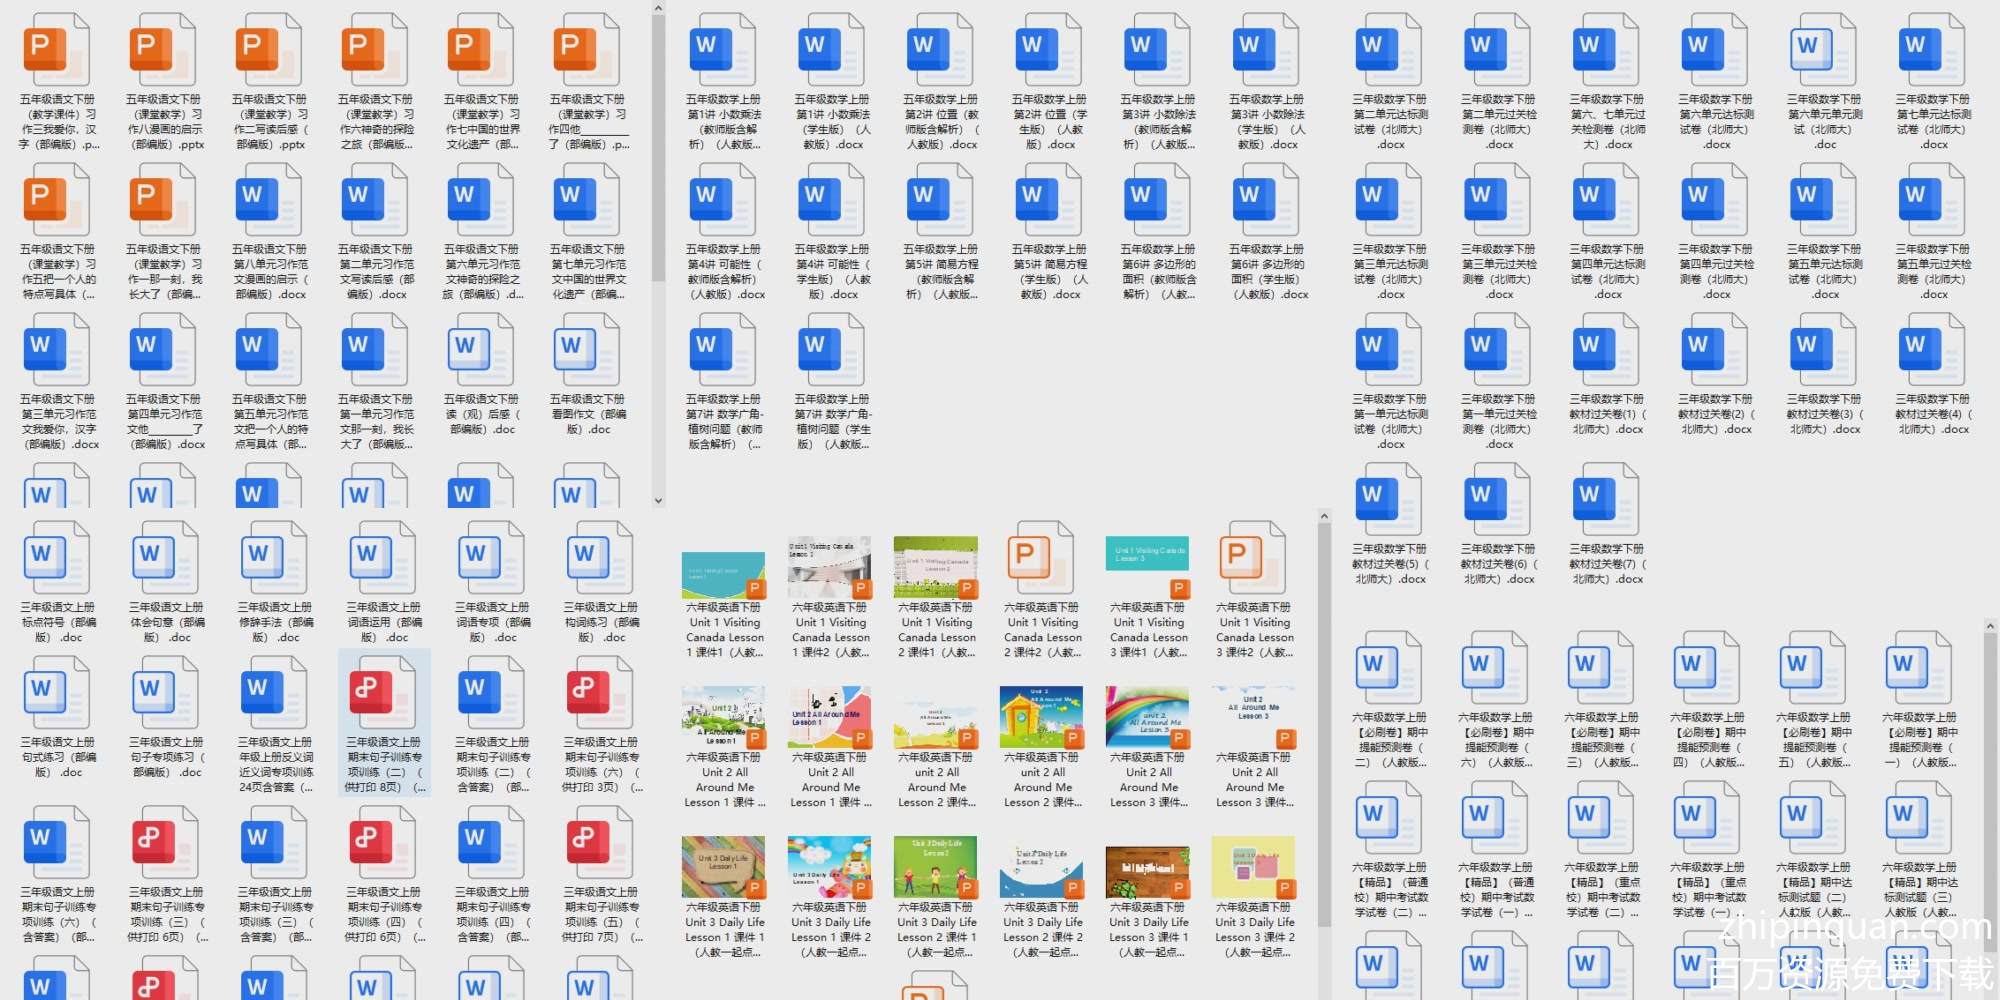
Task: Click the 六年级英语下册 panel scrollbar up arrow
Action: (x=1325, y=517)
